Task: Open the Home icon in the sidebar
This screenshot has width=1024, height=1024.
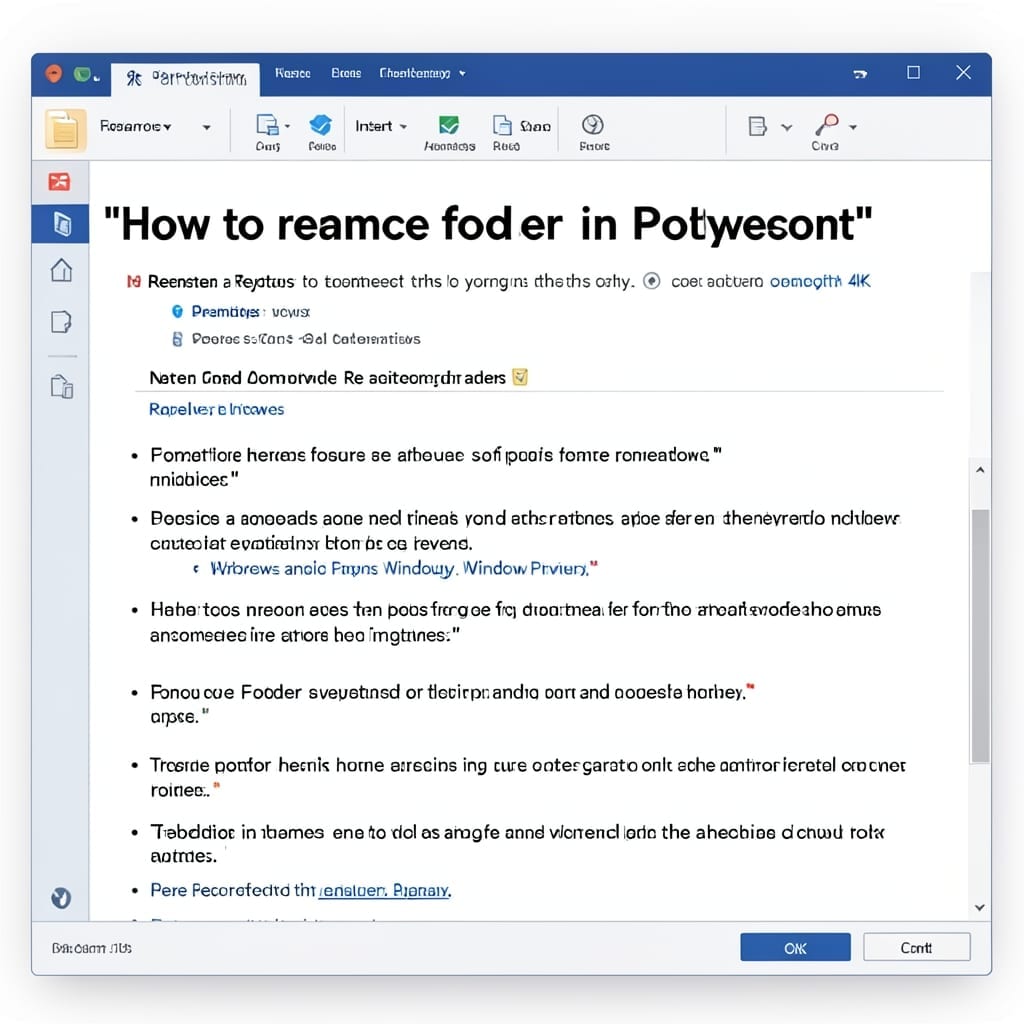Action: click(x=61, y=270)
